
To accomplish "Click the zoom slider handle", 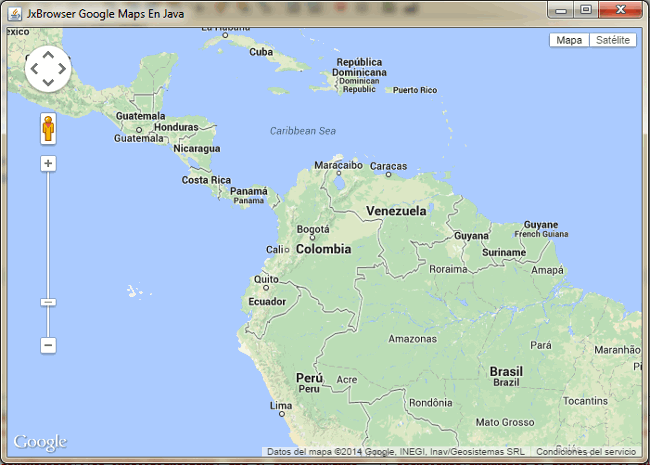I will 48,302.
